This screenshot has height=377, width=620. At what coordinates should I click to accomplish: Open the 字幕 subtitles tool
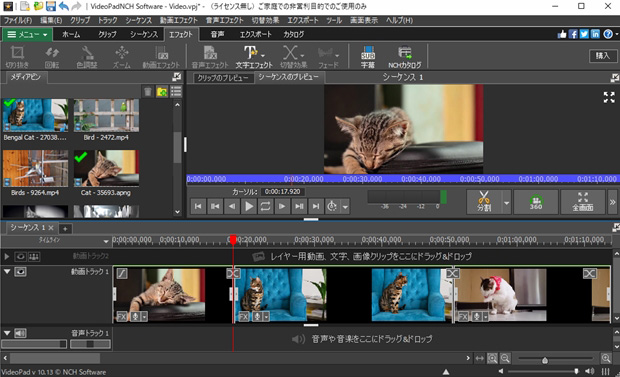368,57
